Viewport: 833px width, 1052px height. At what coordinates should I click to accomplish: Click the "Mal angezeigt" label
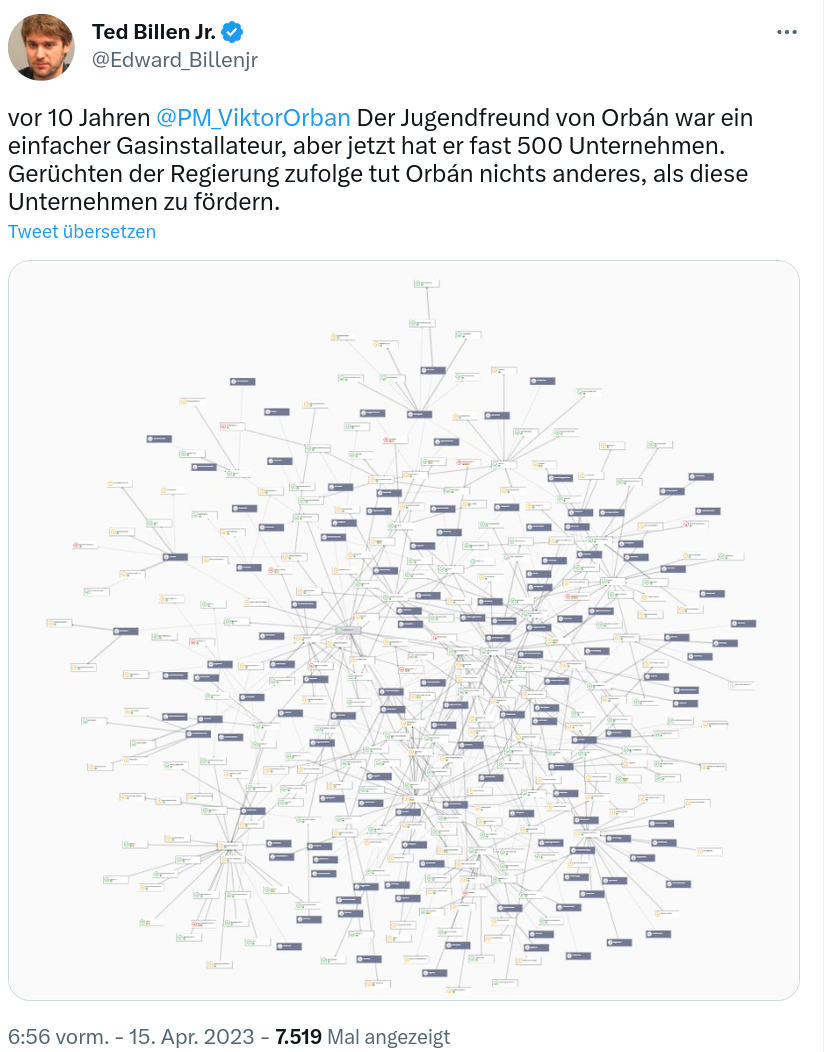tap(389, 1037)
